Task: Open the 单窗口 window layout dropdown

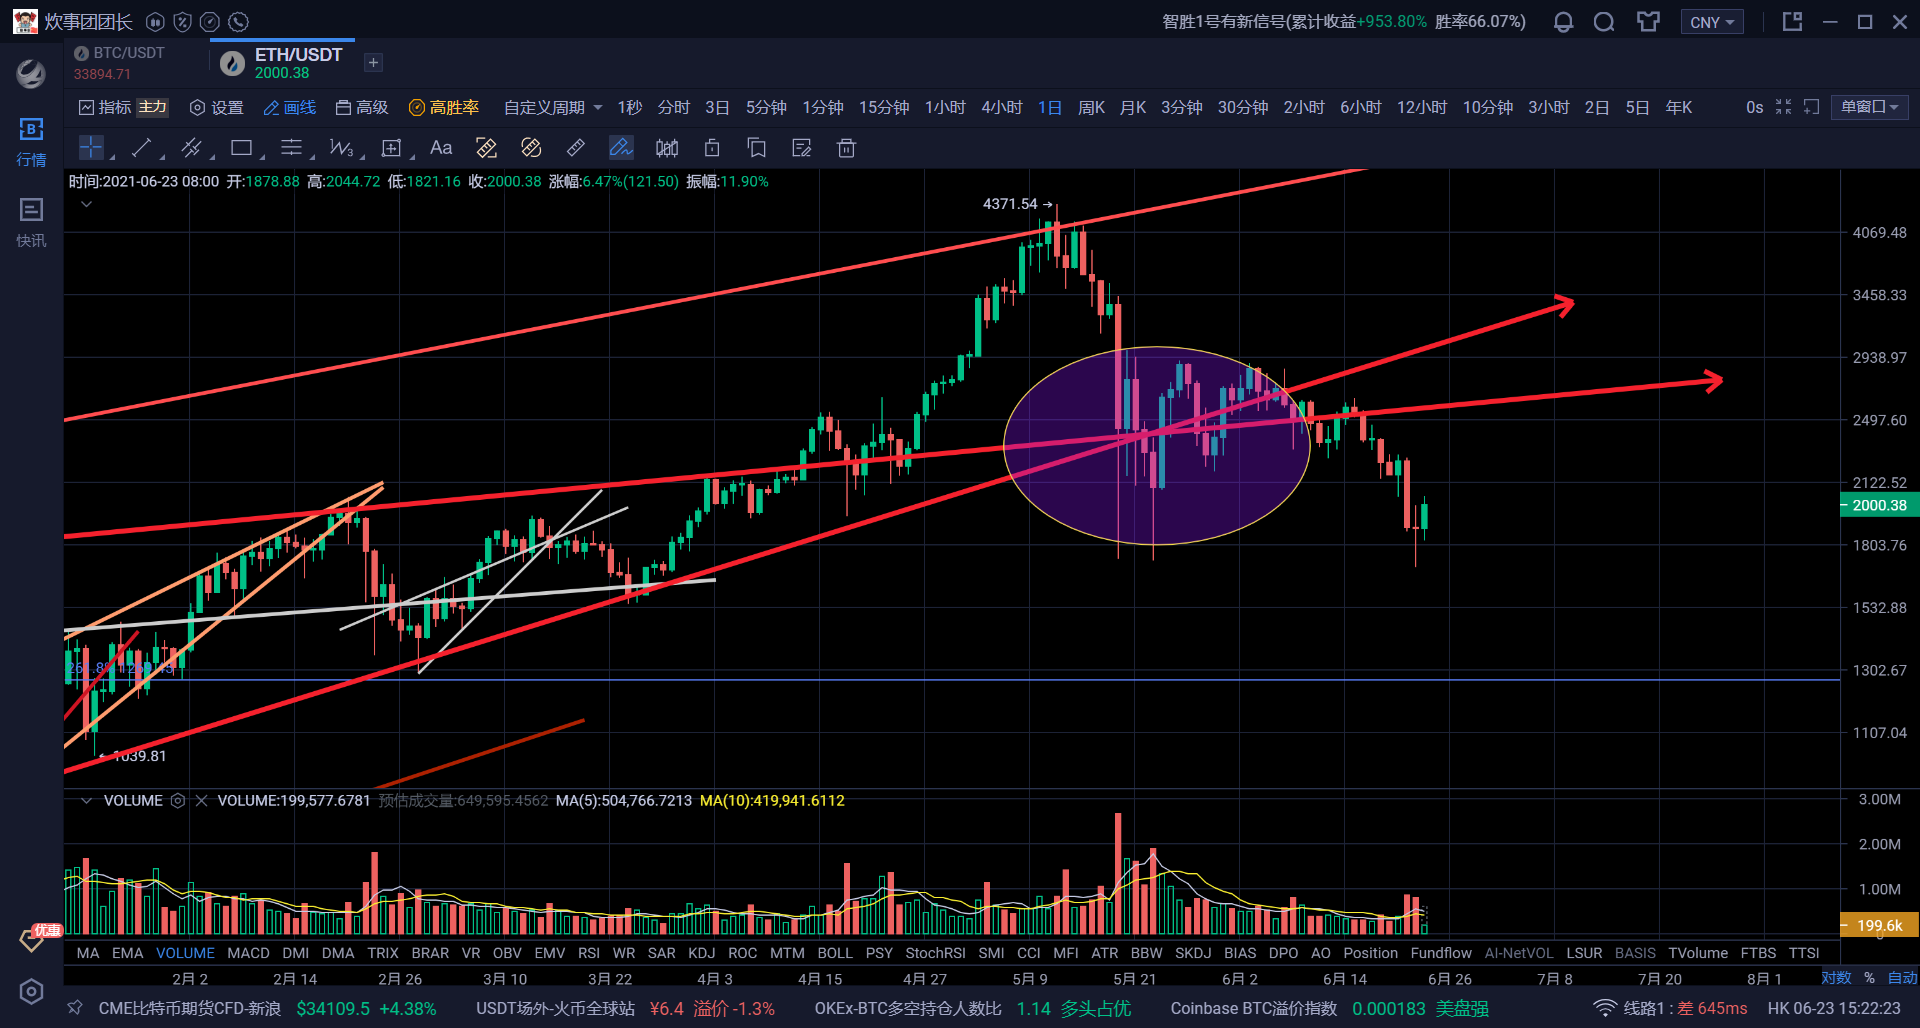Action: tap(1870, 107)
